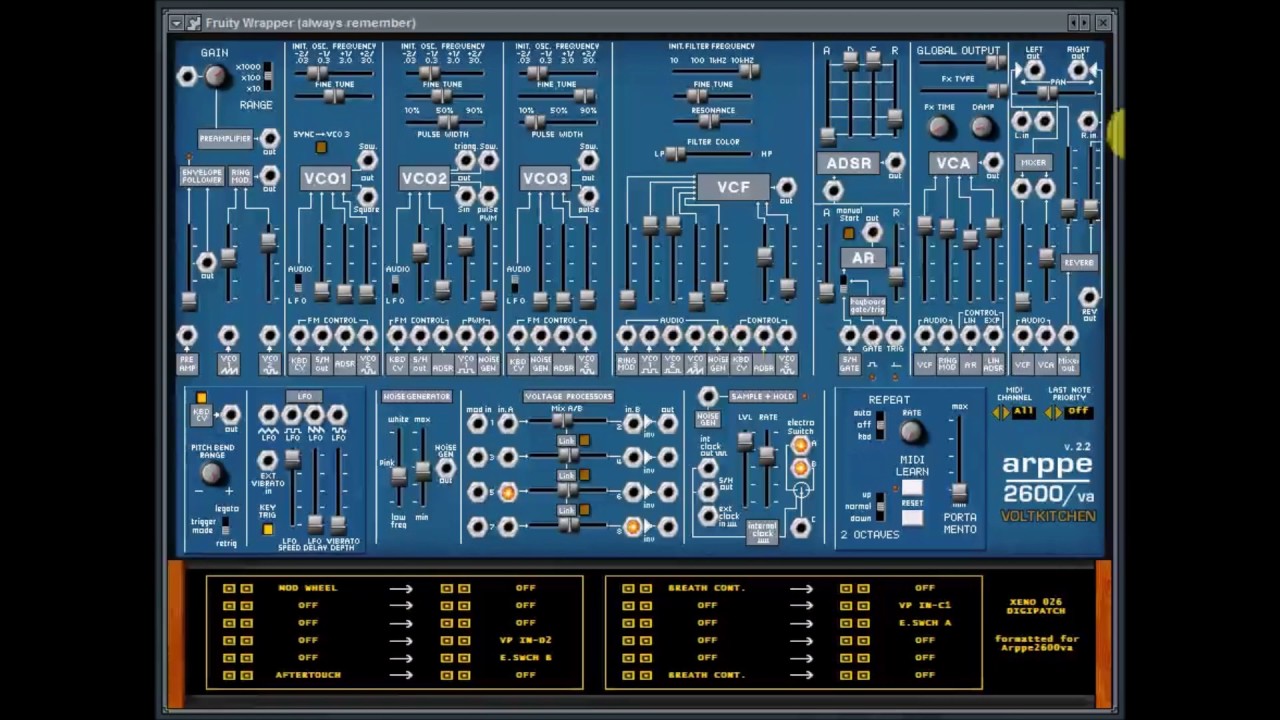Viewport: 1280px width, 720px height.
Task: Click the VCO2 pulse PWM output jack
Action: (488, 196)
